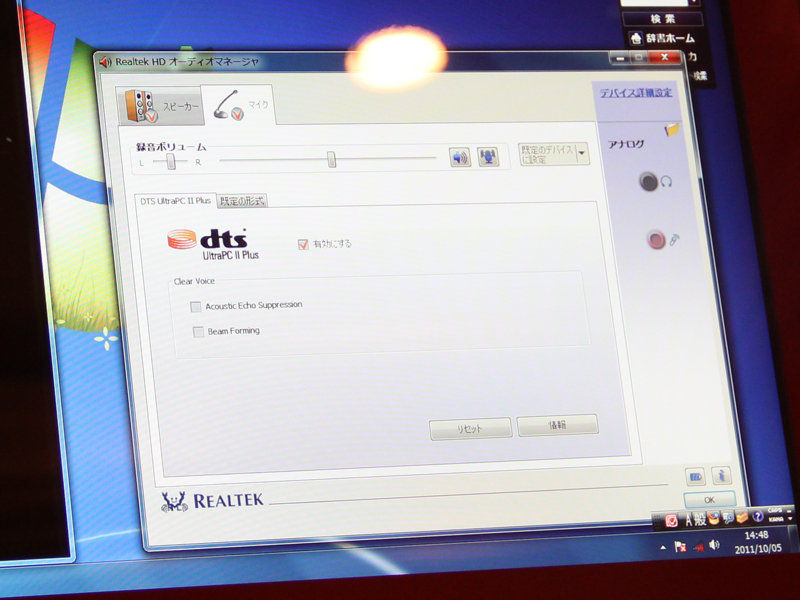Enable the Beam Forming checkbox
This screenshot has height=600, width=800.
(198, 331)
